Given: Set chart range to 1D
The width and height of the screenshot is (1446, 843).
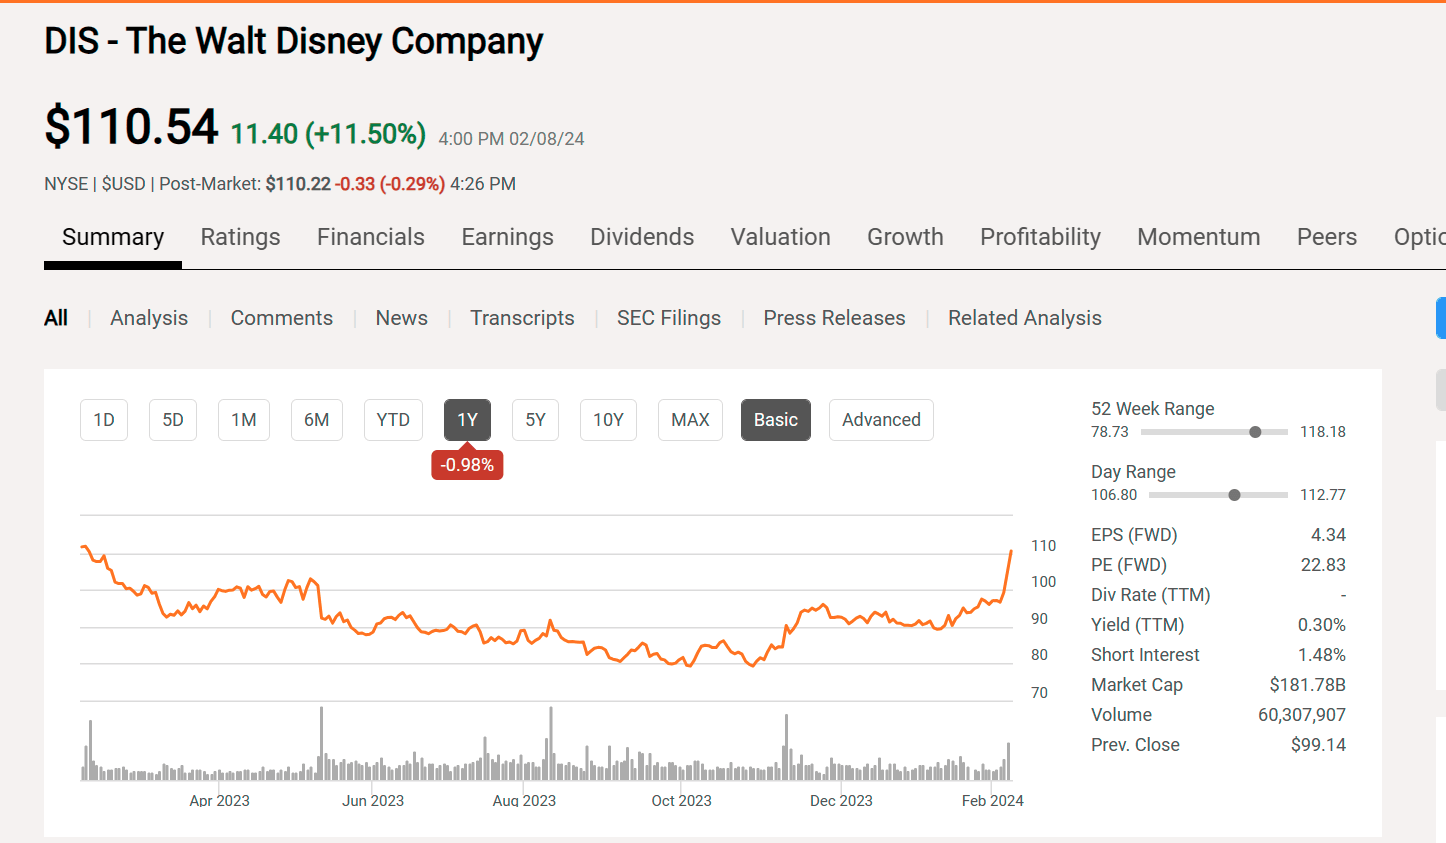Looking at the screenshot, I should (104, 420).
